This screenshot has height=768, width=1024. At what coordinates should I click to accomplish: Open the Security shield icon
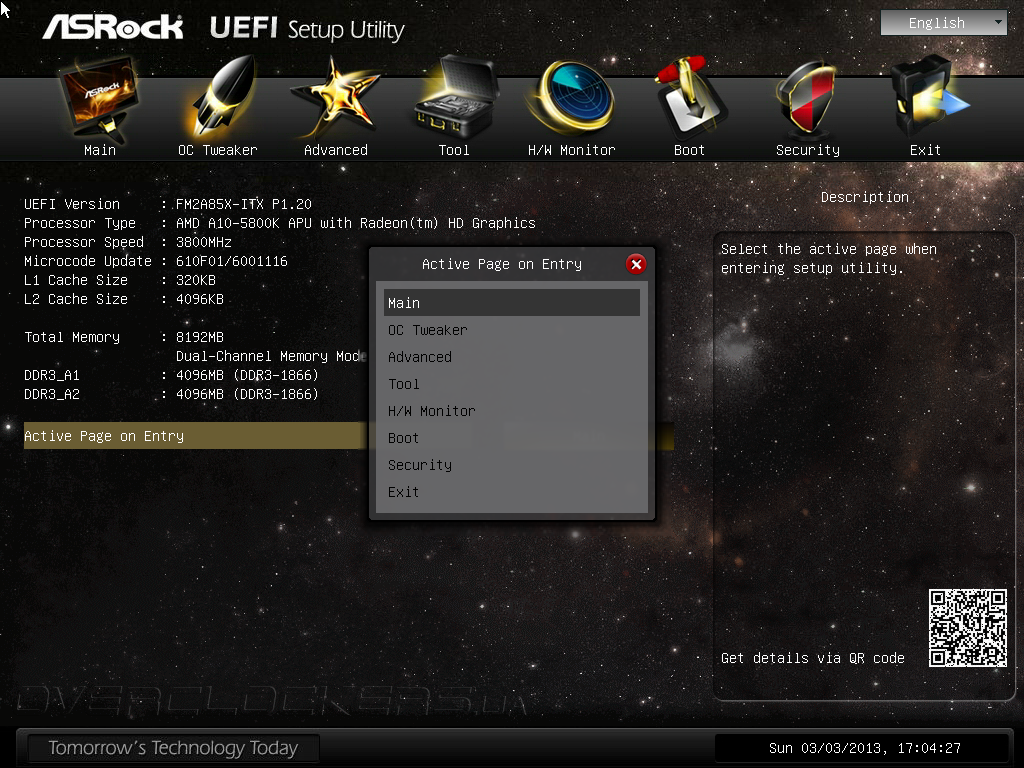[807, 98]
